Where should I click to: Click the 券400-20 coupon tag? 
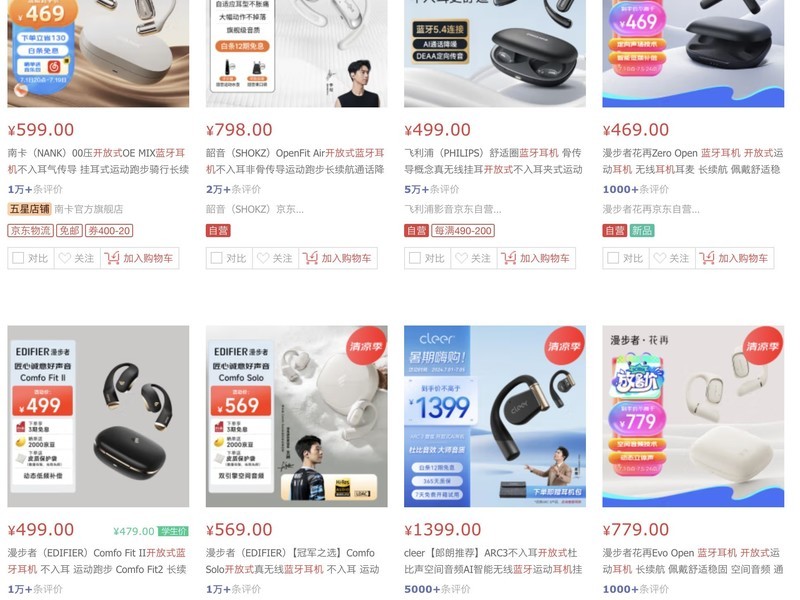[x=109, y=231]
